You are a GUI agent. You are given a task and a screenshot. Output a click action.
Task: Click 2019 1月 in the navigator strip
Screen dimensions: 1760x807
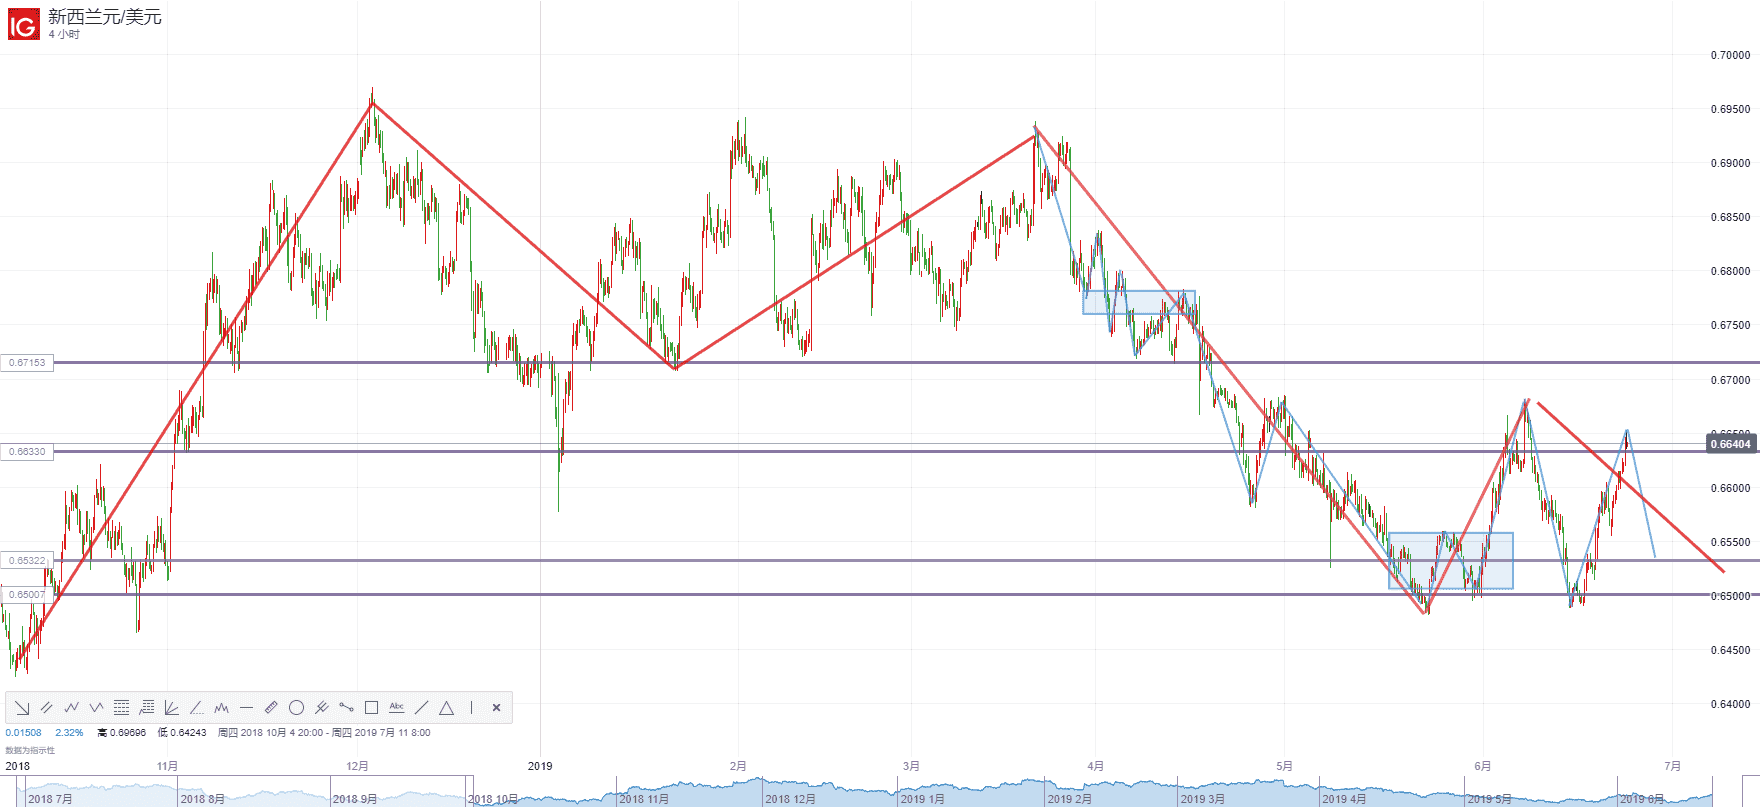923,799
